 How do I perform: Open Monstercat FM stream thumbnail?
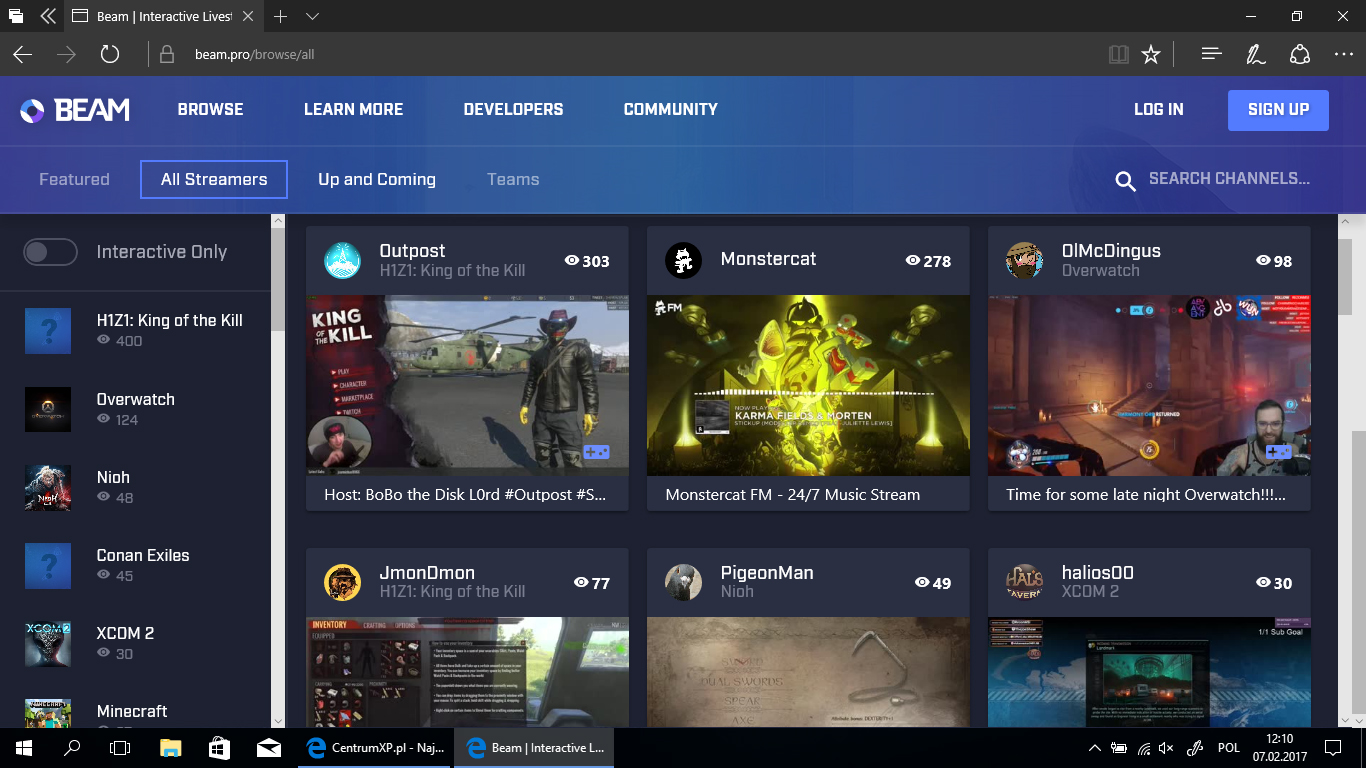(x=808, y=385)
